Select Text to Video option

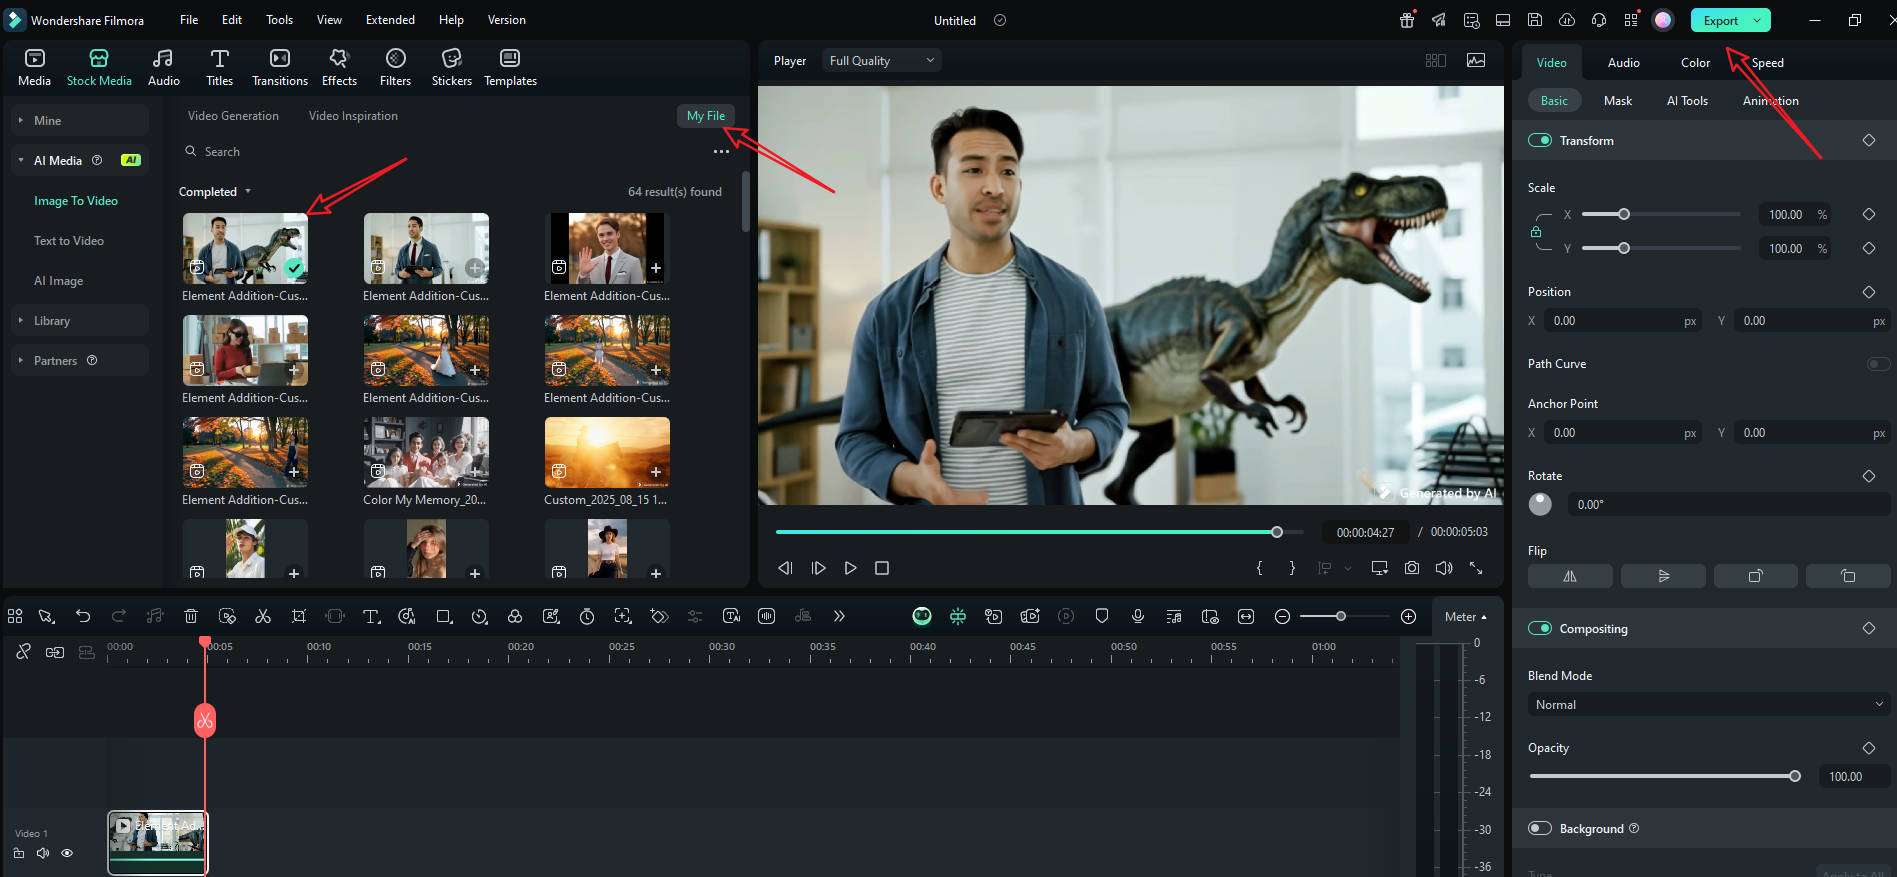tap(69, 241)
